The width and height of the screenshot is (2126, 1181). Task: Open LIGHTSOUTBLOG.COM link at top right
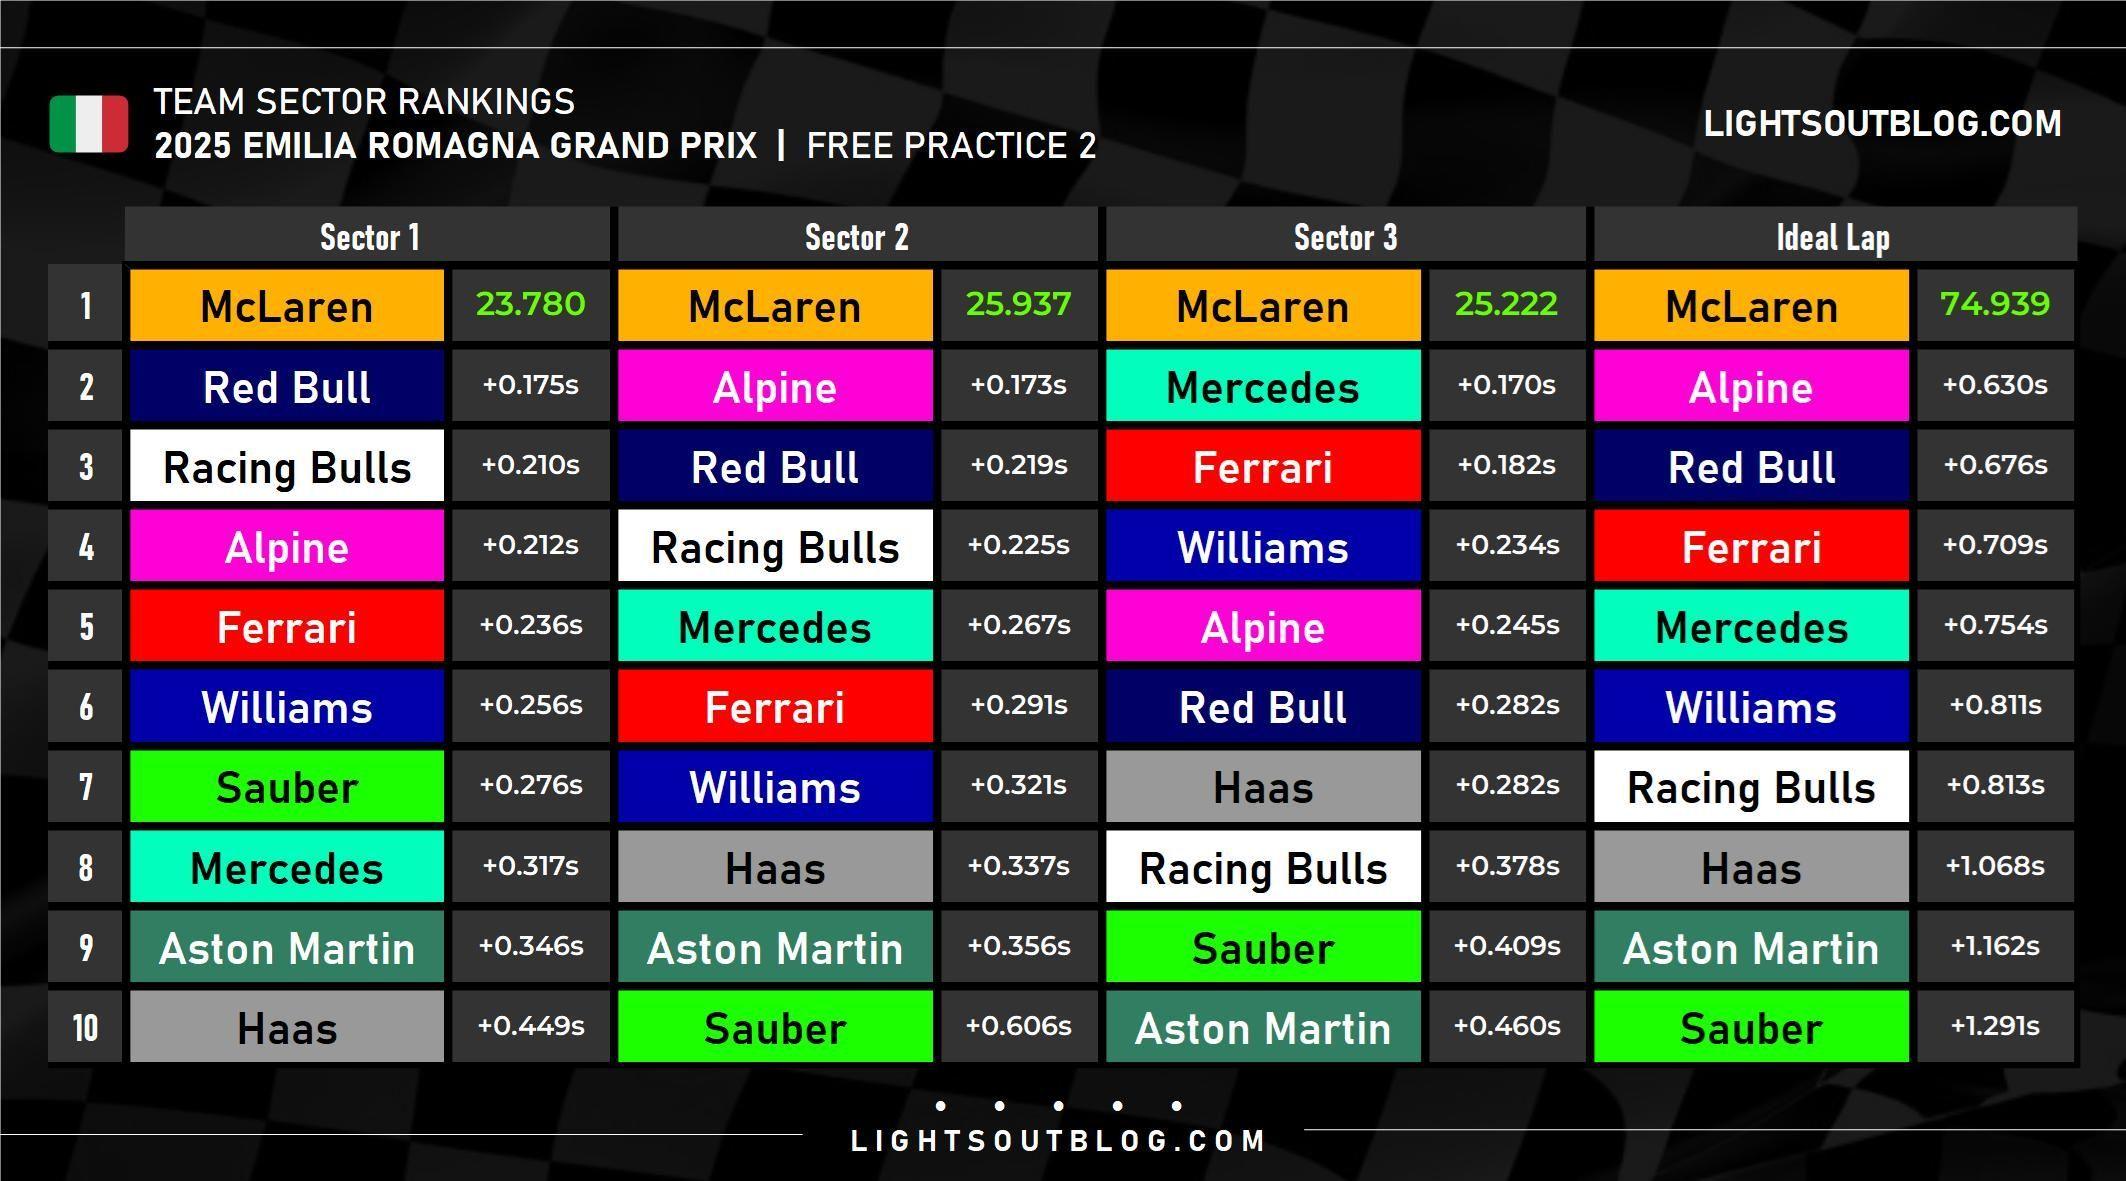[1882, 124]
